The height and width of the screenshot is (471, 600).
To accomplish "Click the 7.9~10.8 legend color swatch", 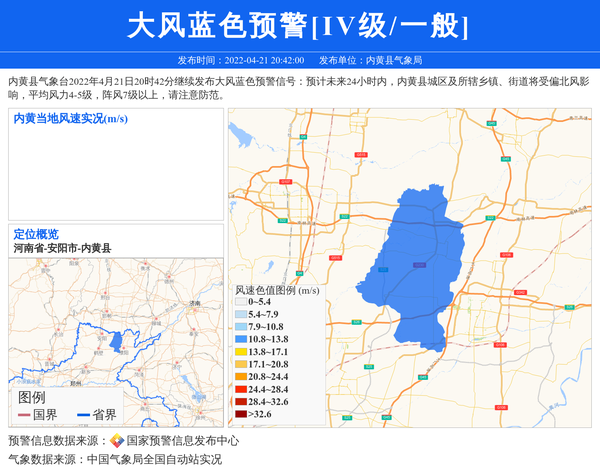I will (x=241, y=327).
